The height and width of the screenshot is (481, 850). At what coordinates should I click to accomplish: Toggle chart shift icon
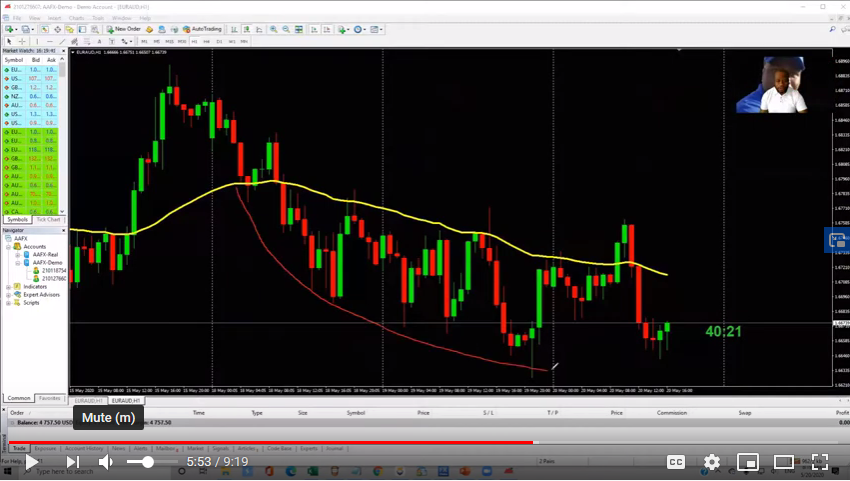pos(327,29)
